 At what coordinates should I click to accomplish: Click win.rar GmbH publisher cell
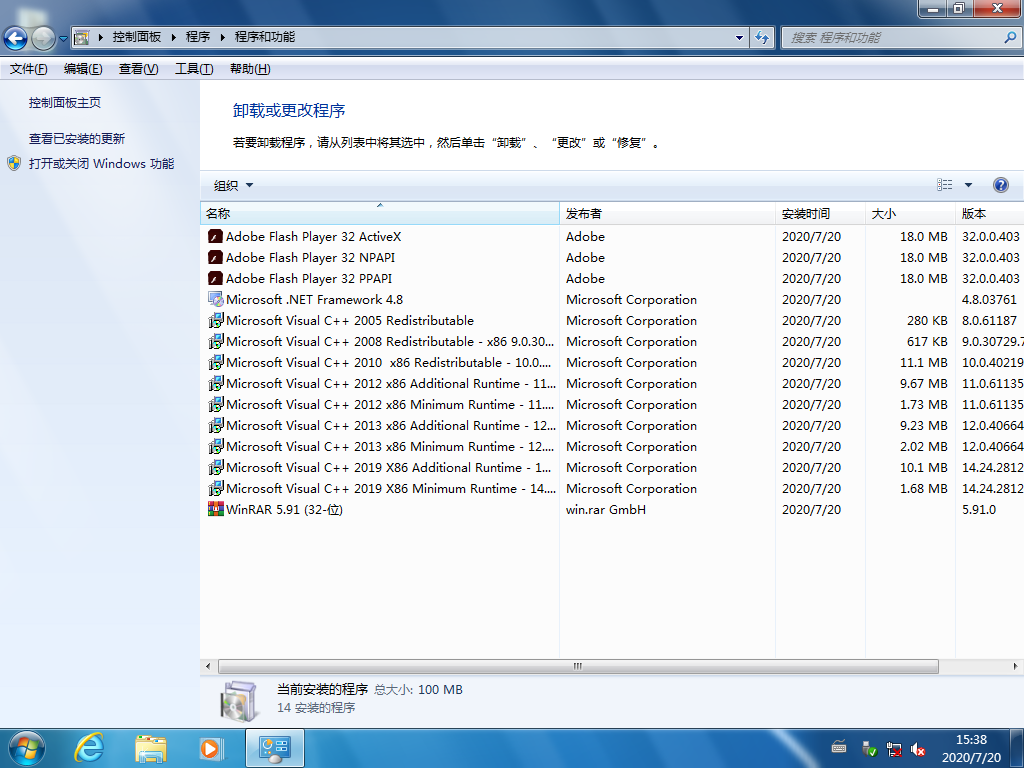click(x=605, y=509)
